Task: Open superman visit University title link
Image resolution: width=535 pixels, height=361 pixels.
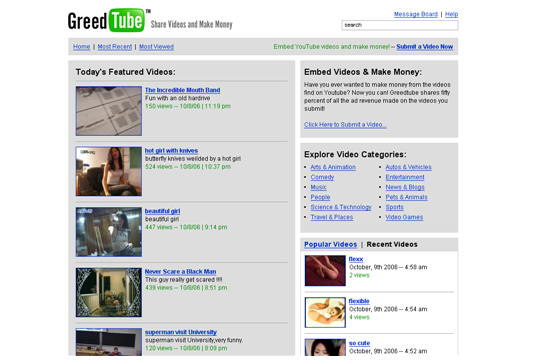Action: click(181, 332)
